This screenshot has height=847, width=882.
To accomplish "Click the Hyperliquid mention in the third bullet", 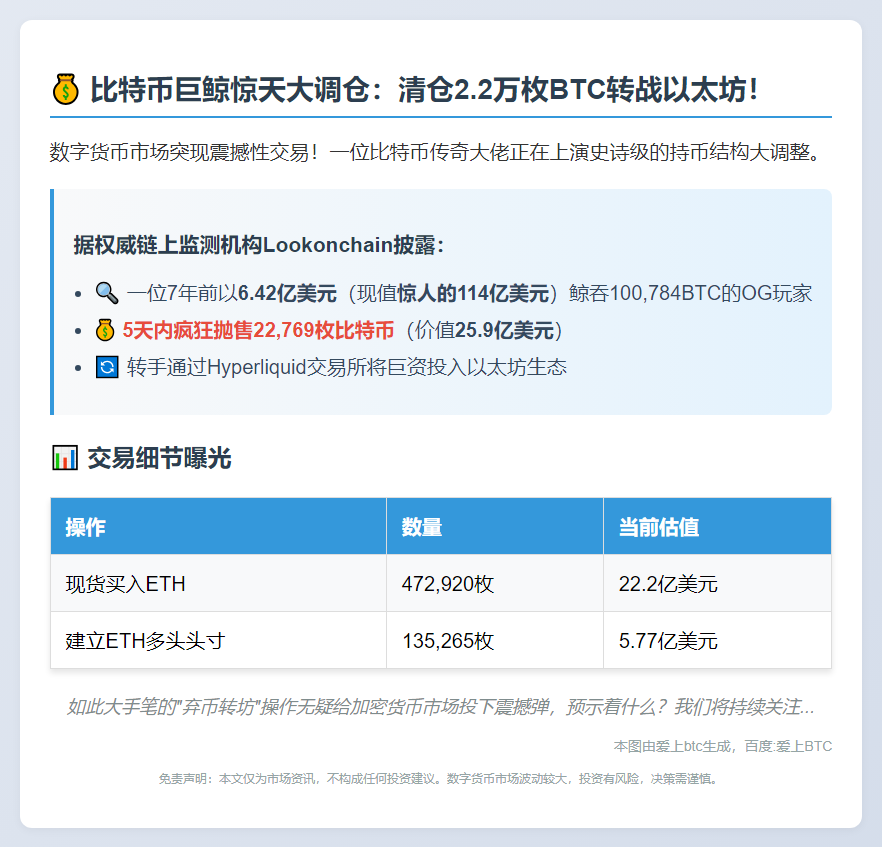I will 259,367.
